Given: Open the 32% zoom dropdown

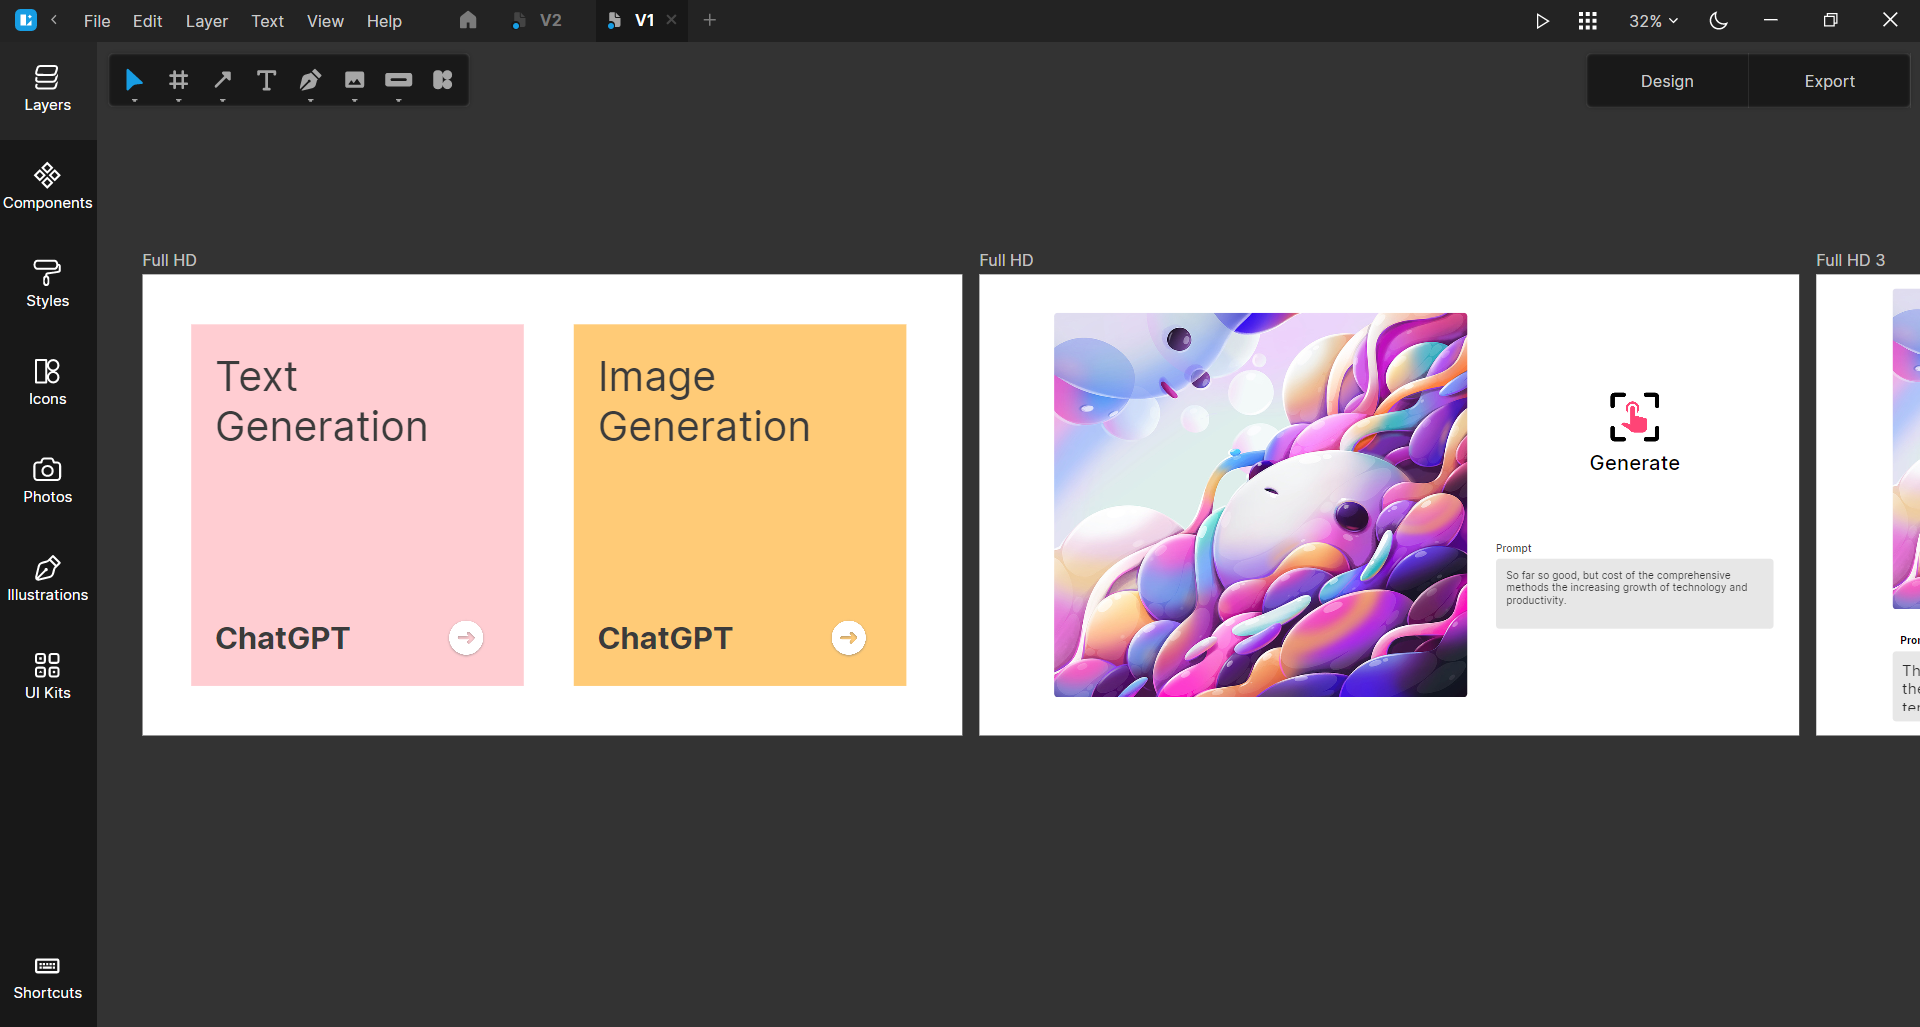Looking at the screenshot, I should [x=1653, y=21].
